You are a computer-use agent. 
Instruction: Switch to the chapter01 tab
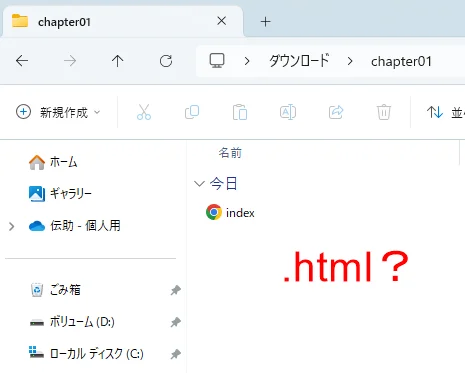click(x=123, y=22)
